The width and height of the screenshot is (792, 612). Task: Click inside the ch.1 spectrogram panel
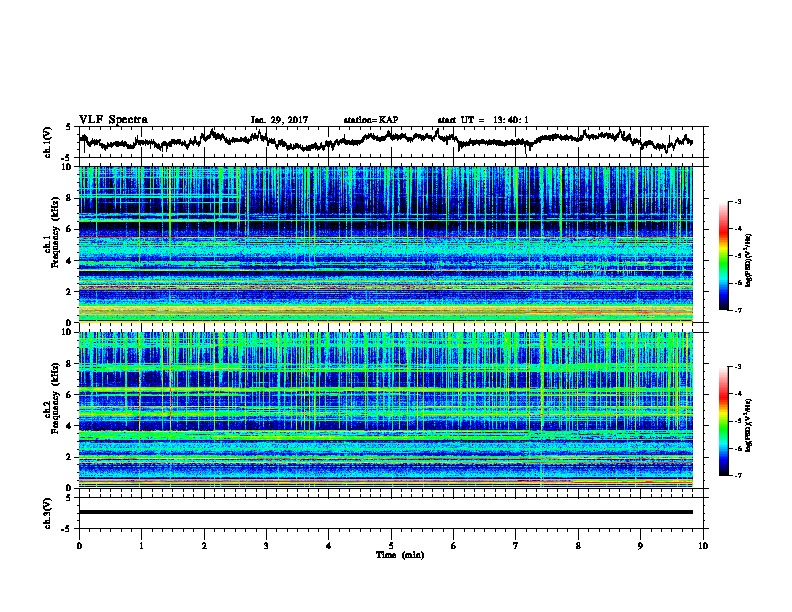(x=386, y=244)
